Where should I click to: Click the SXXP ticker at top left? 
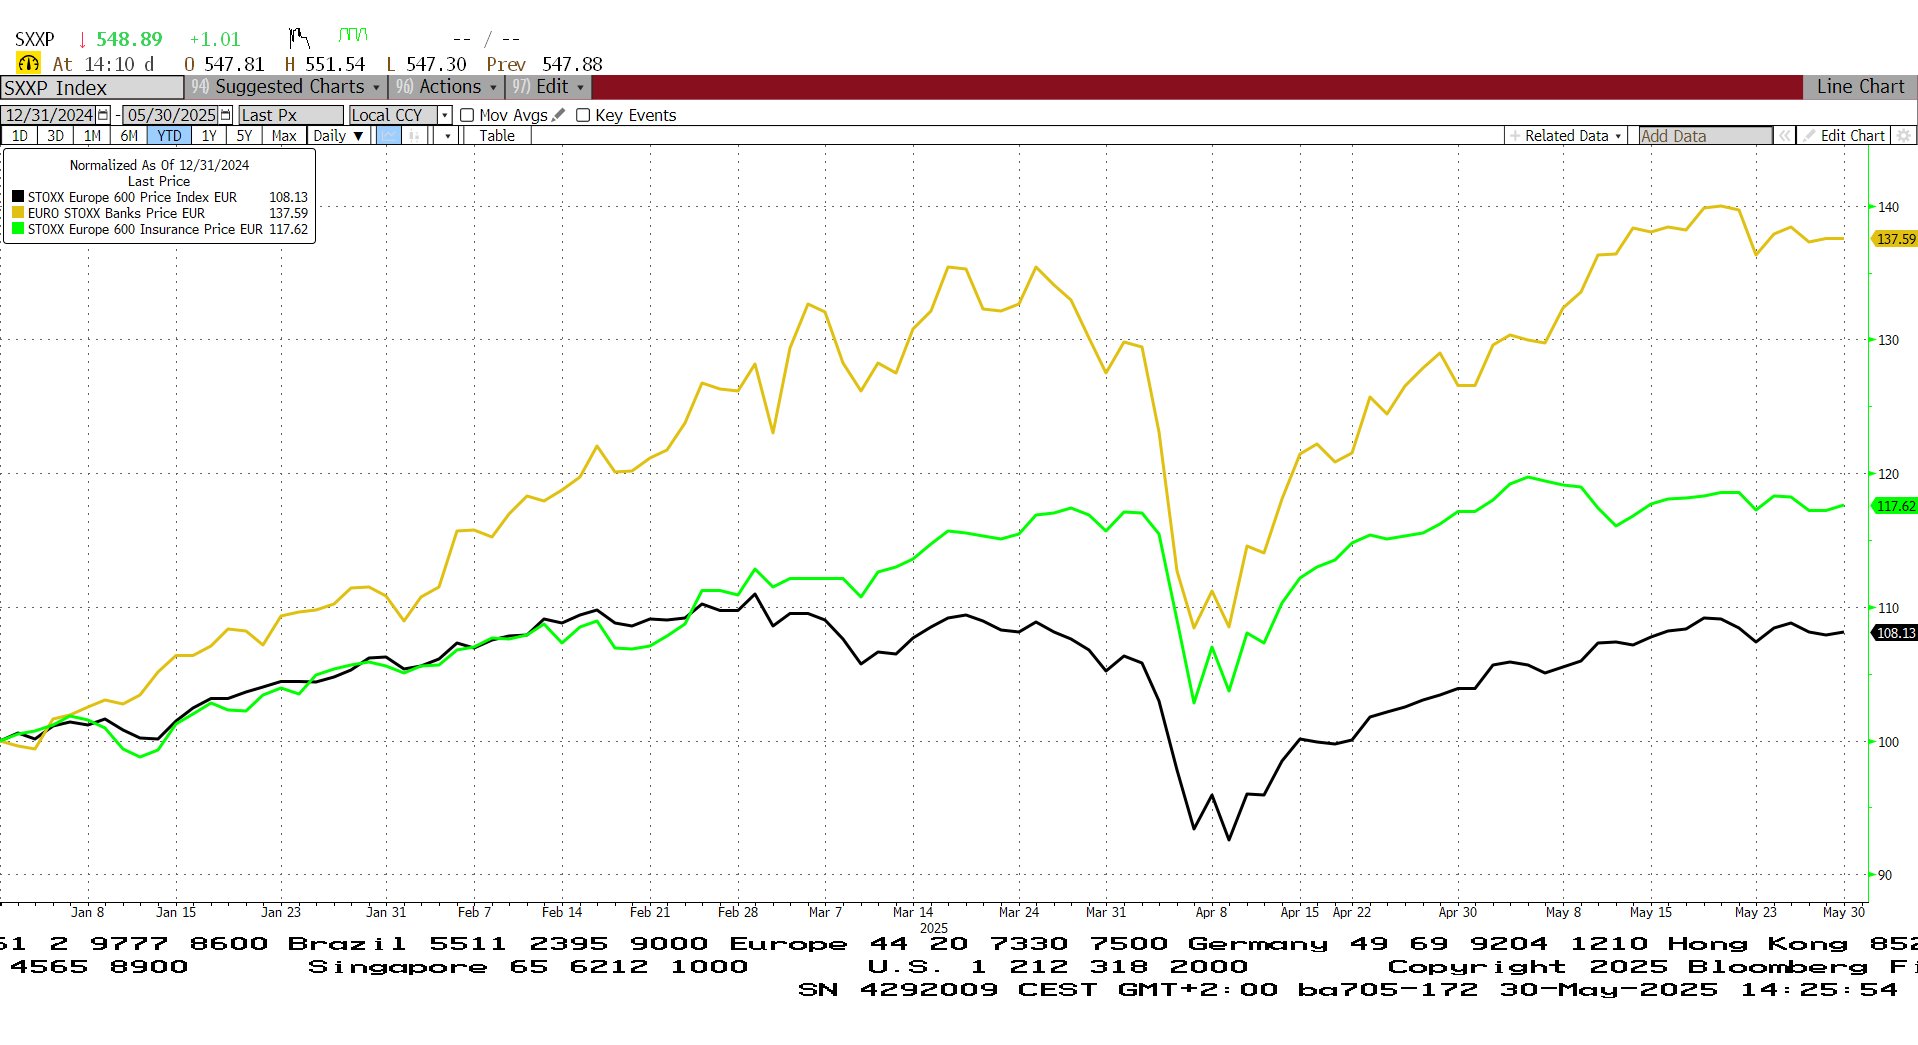point(34,39)
